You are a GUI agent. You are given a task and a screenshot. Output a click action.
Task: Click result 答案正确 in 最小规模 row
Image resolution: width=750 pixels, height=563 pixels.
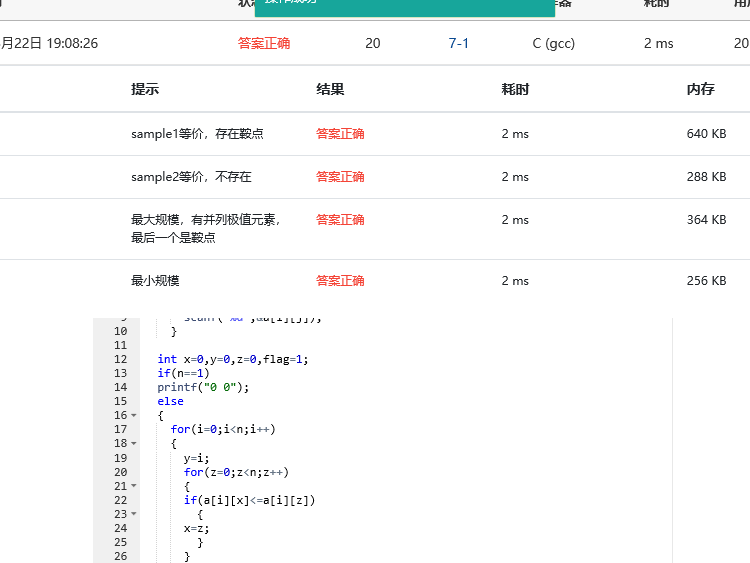[x=340, y=280]
